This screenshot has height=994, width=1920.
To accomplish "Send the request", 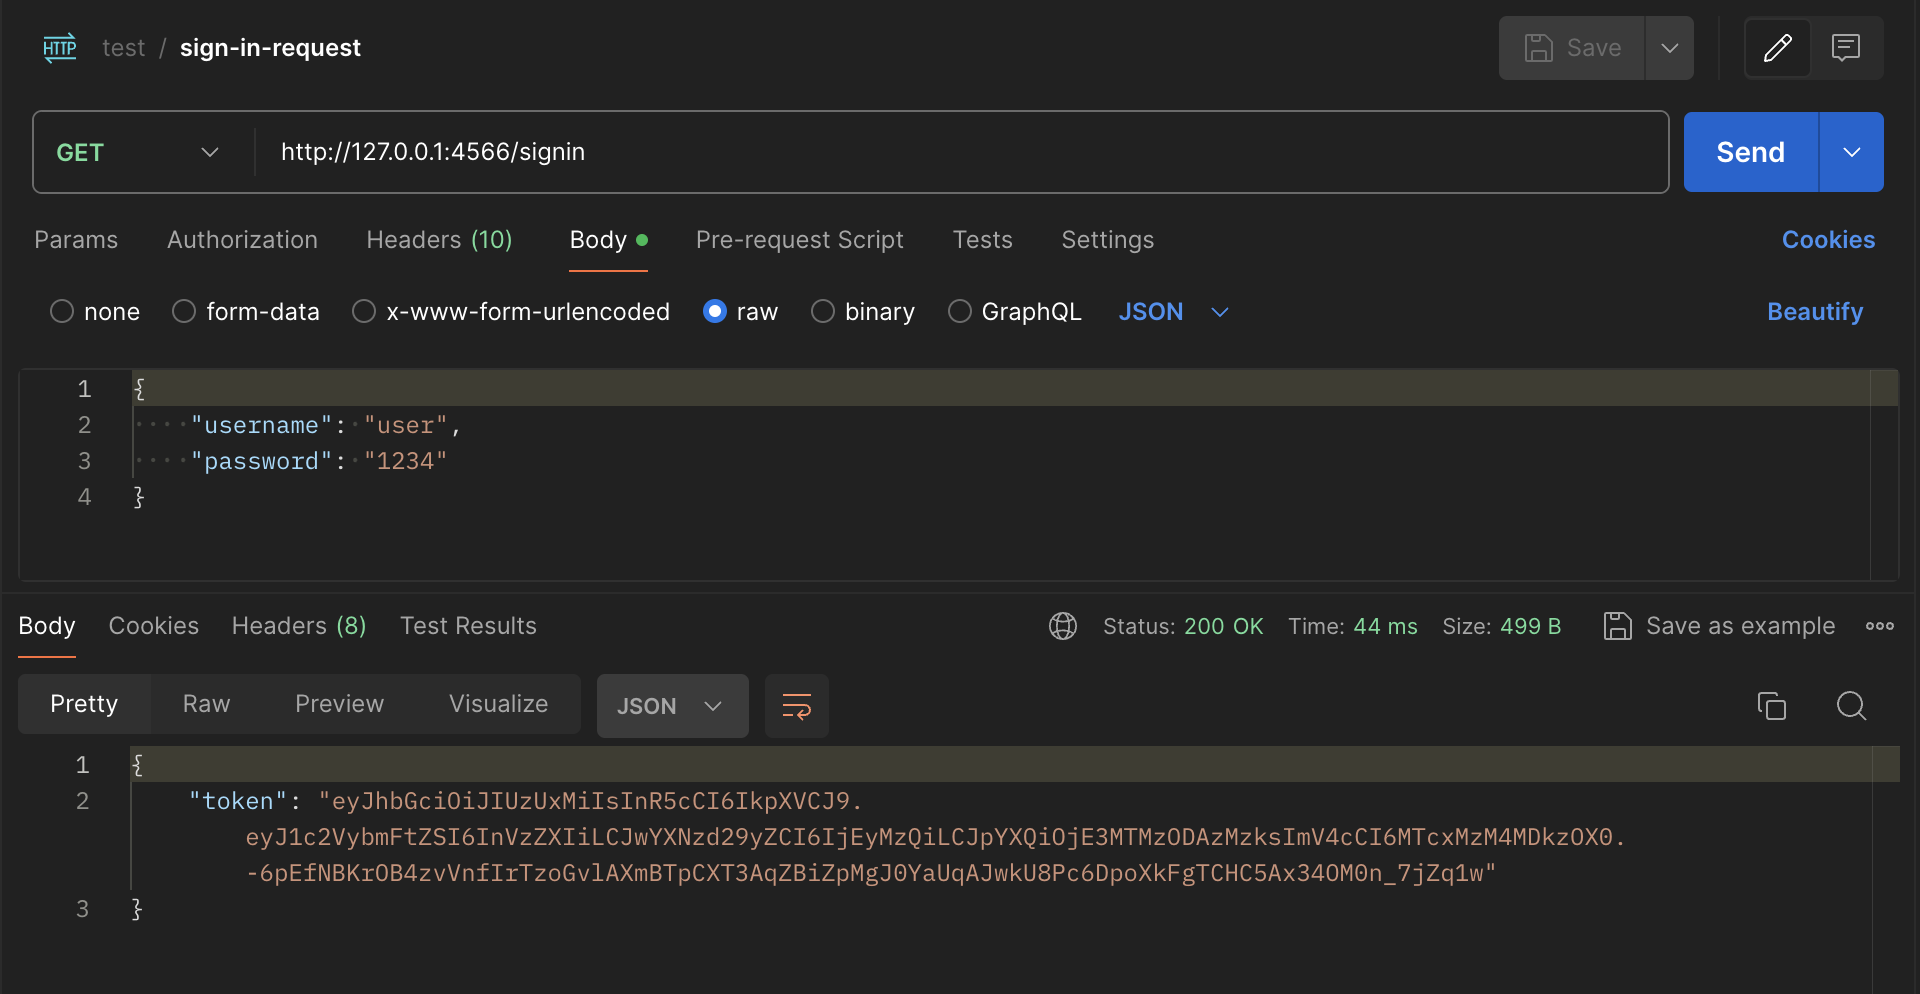I will point(1751,152).
